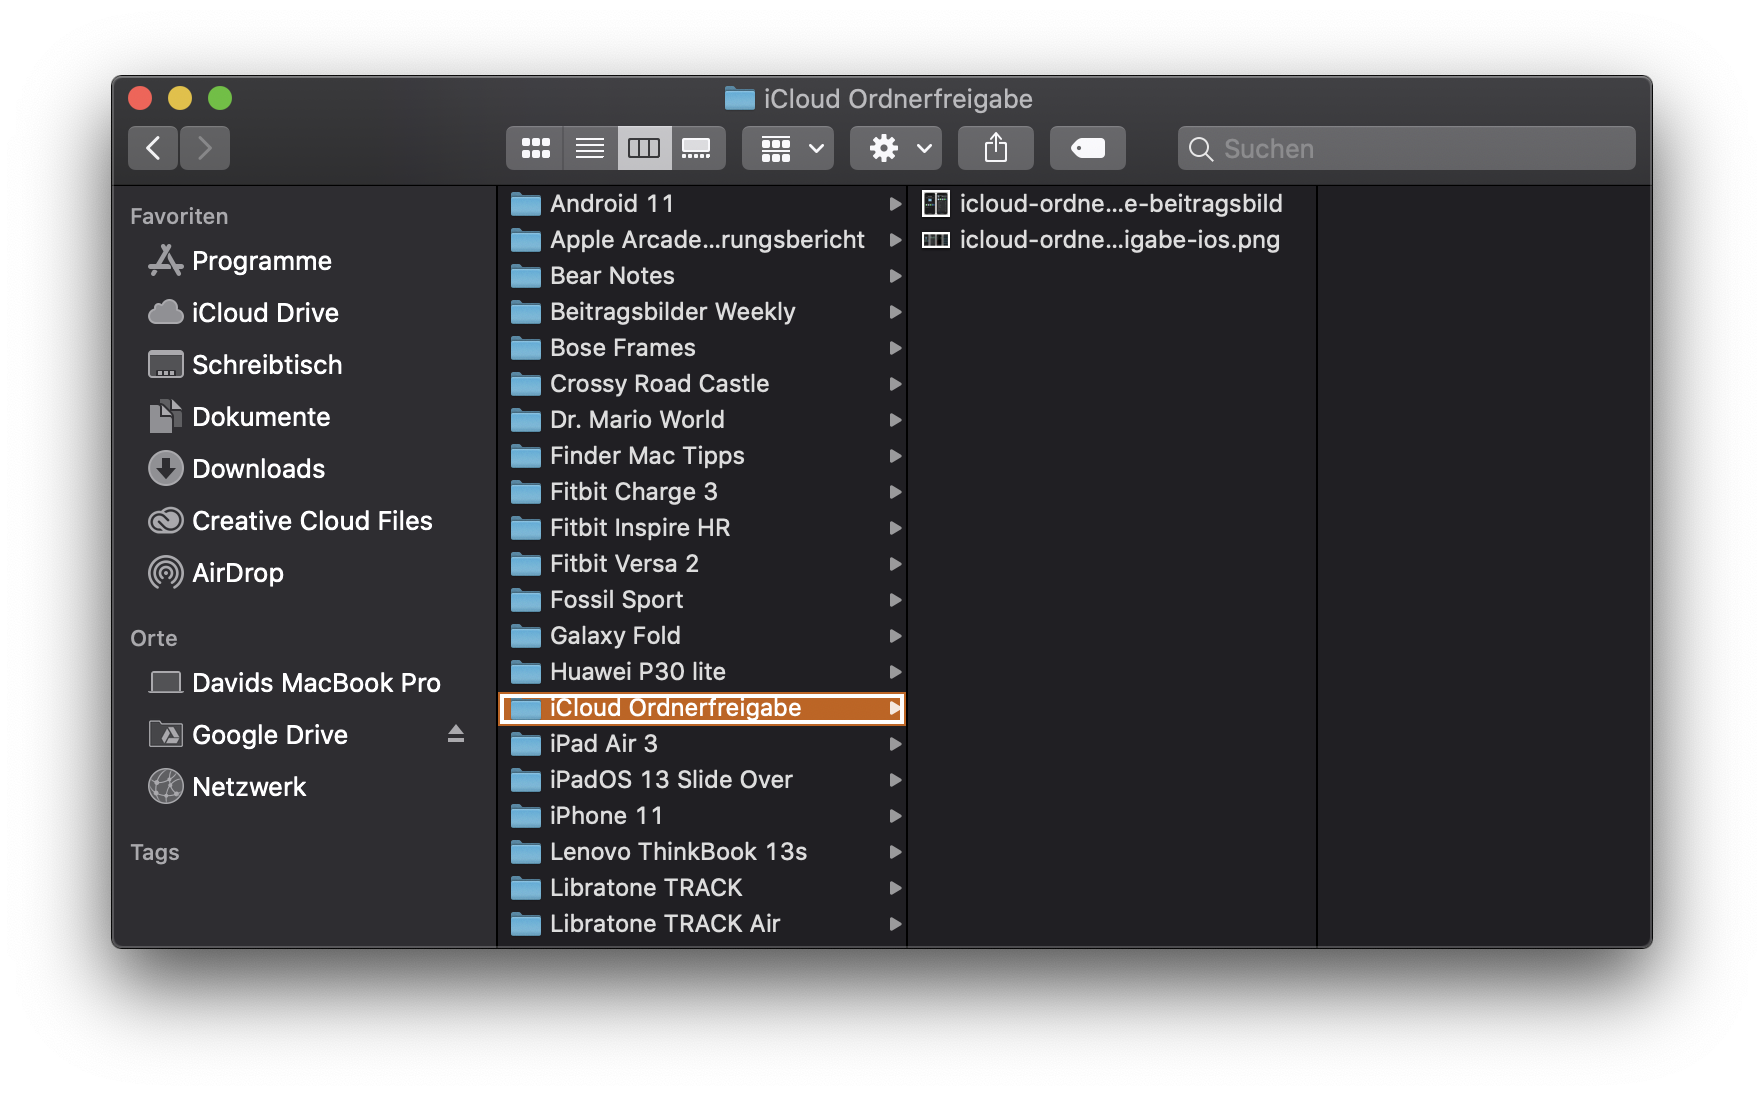This screenshot has width=1764, height=1096.
Task: Expand the Fitbit Versa 2 arrow
Action: [895, 564]
